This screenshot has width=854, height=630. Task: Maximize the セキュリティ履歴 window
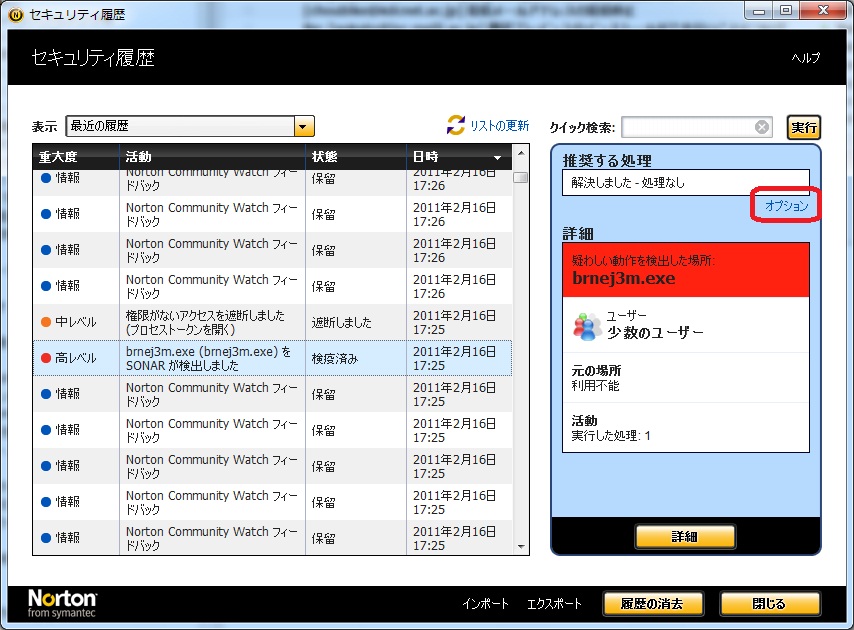click(786, 10)
